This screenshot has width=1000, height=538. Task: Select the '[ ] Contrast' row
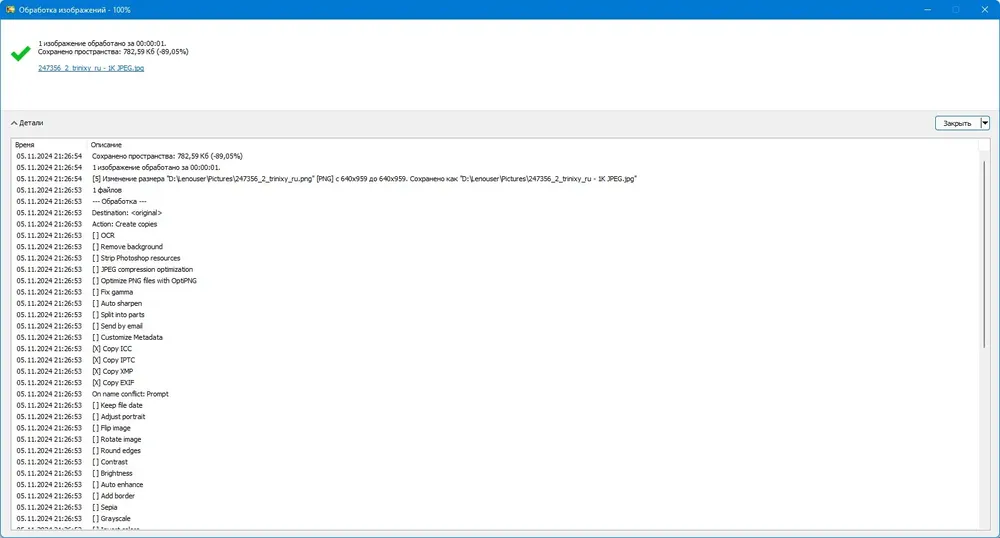click(x=495, y=462)
